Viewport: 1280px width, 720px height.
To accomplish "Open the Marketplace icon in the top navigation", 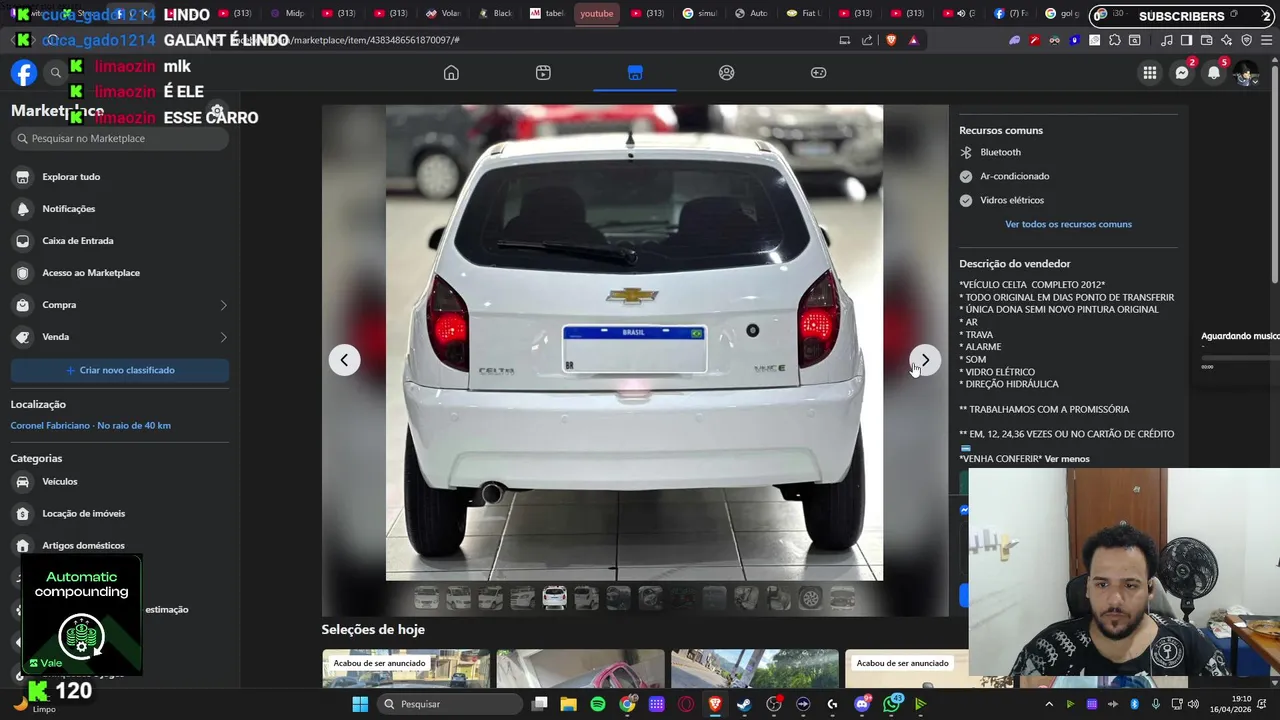I will point(635,73).
